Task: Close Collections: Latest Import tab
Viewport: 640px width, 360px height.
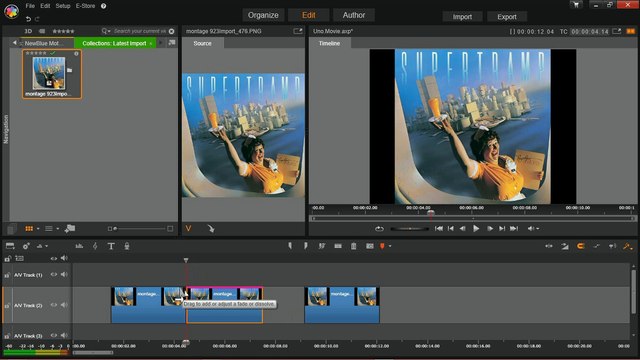Action: [151, 44]
